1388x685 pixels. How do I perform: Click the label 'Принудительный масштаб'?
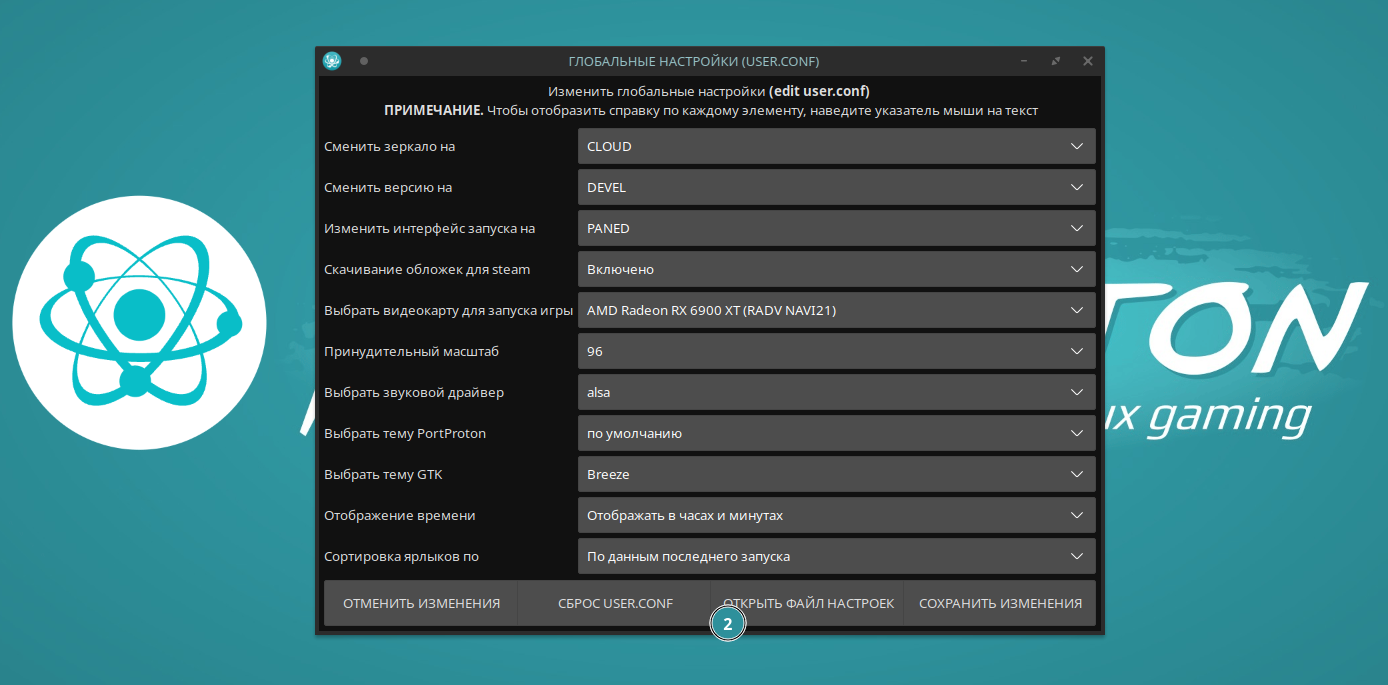[x=411, y=351]
